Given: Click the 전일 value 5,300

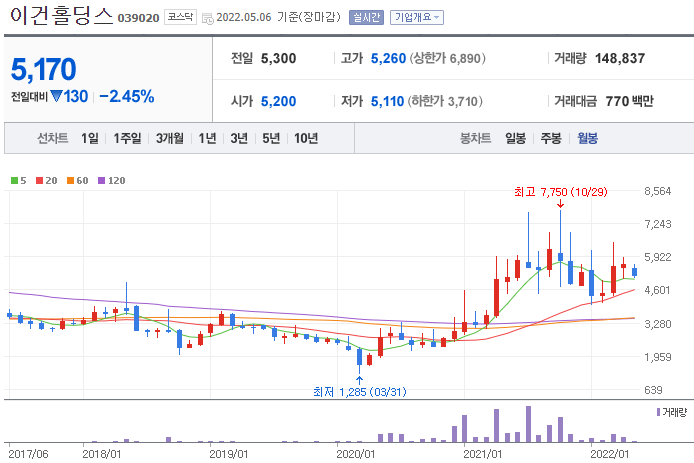Looking at the screenshot, I should pos(278,58).
